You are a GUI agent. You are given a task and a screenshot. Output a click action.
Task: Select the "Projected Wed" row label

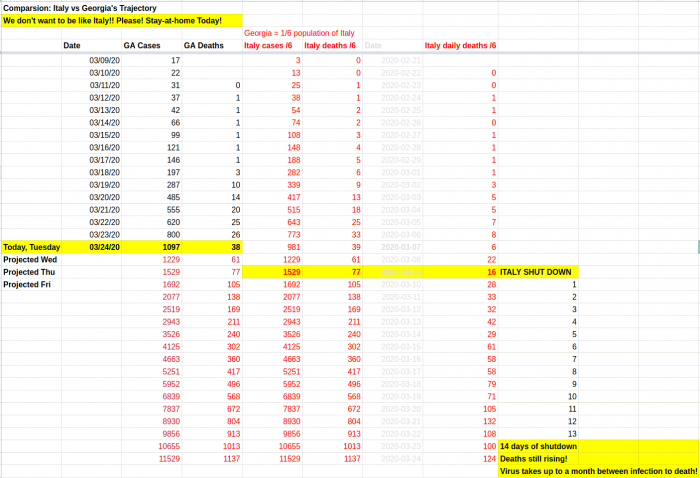30,260
